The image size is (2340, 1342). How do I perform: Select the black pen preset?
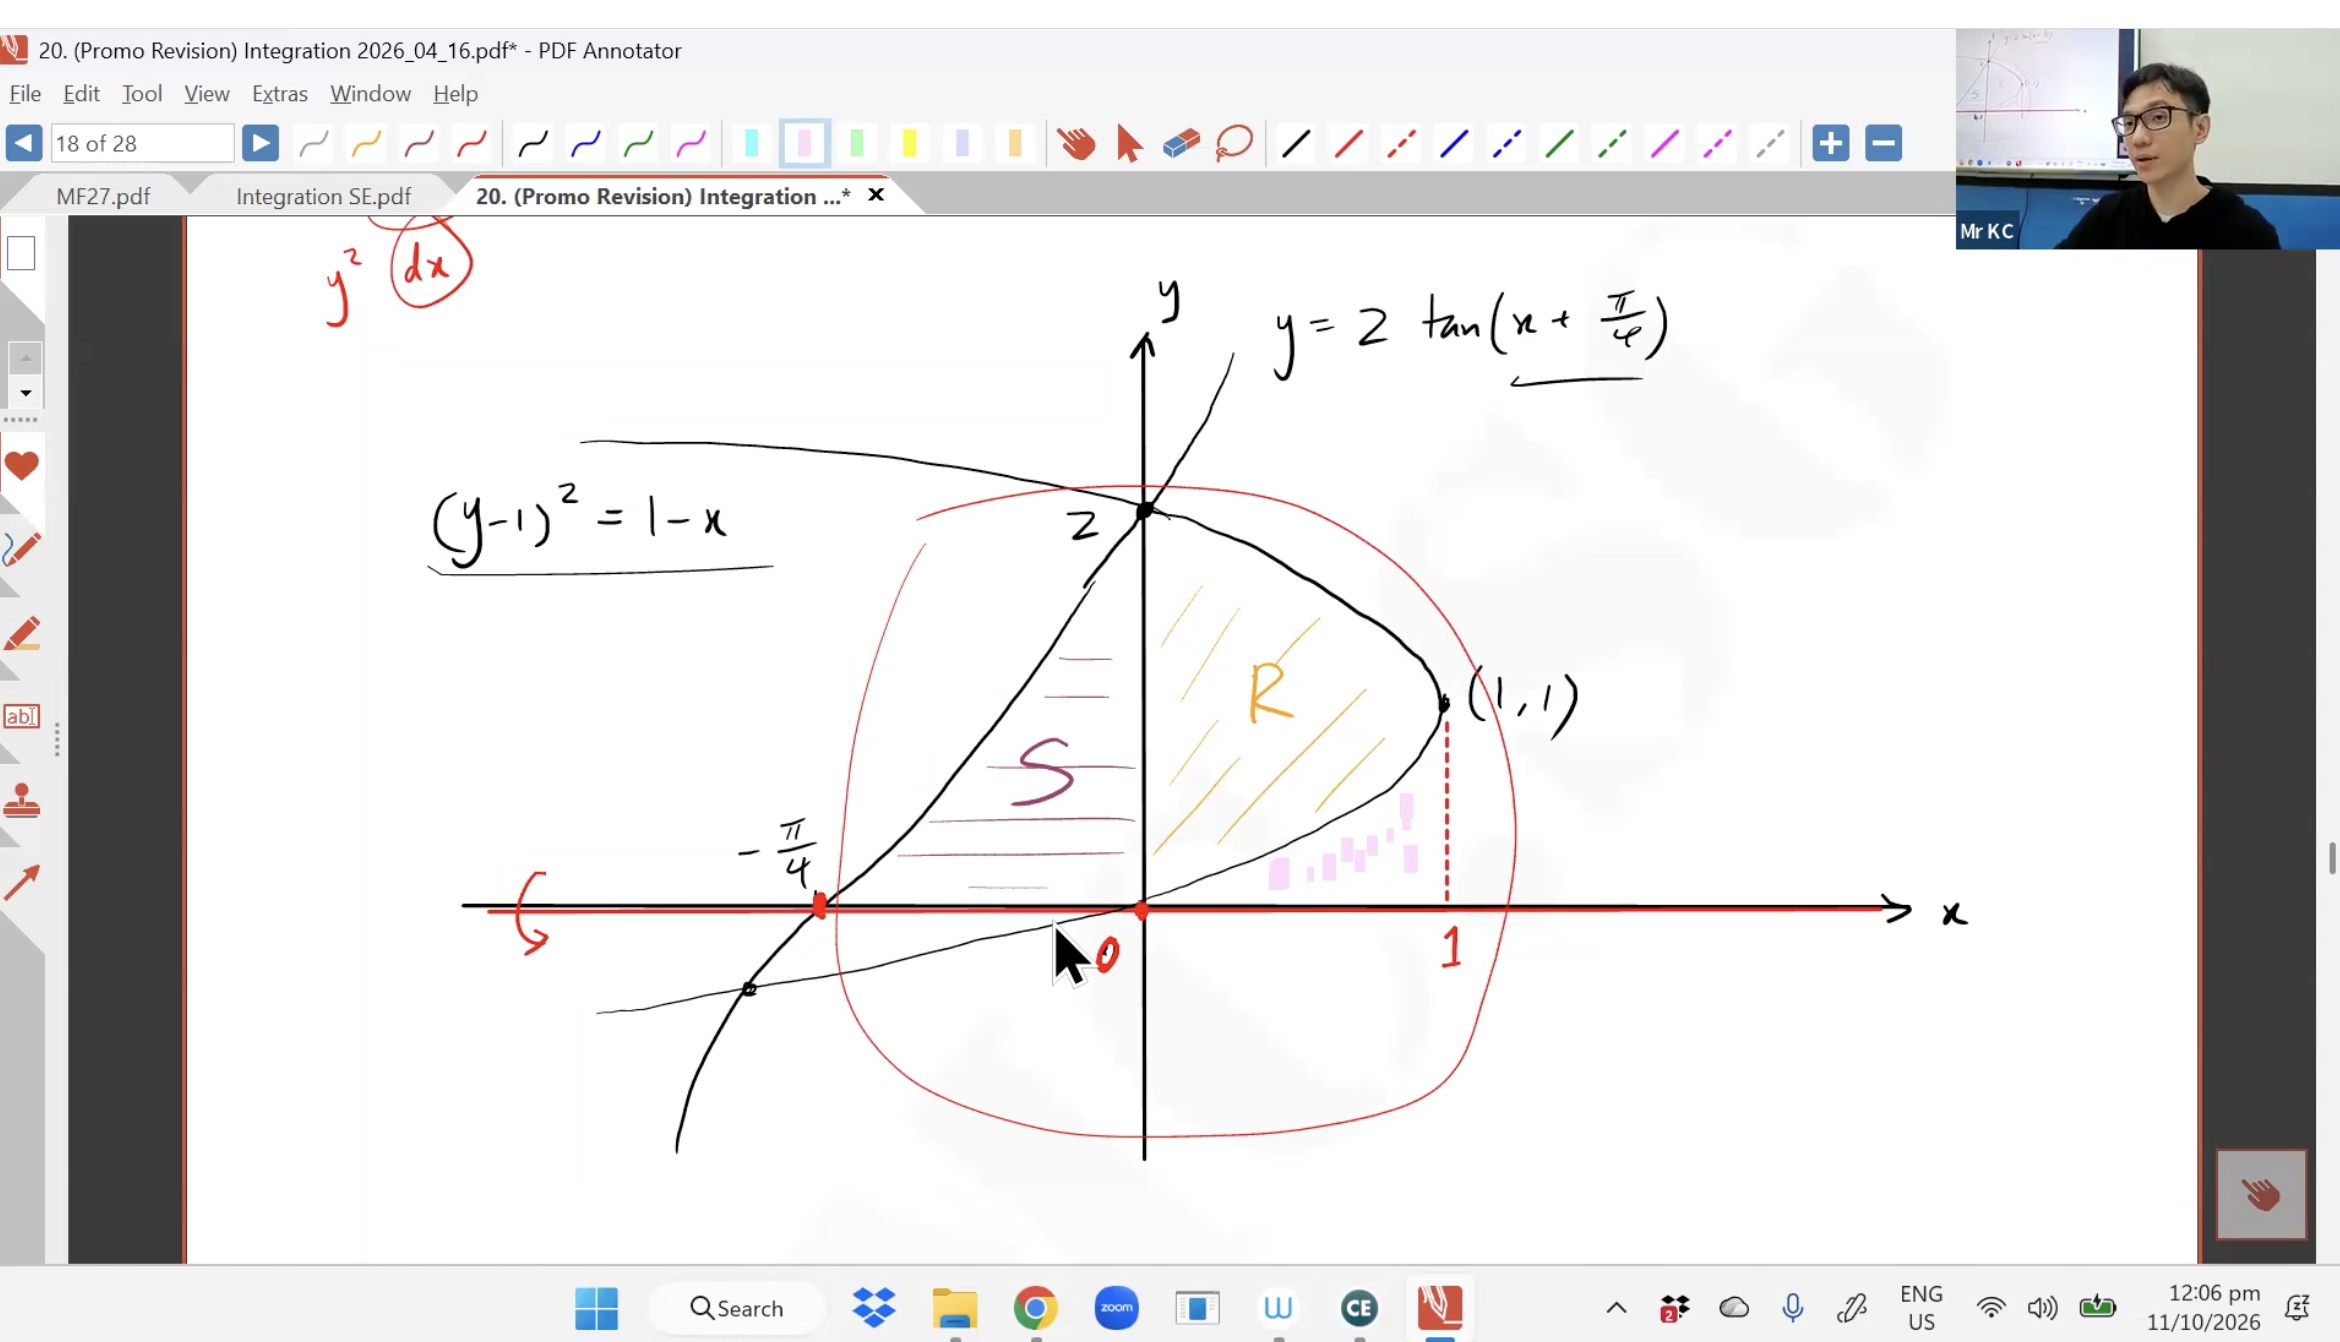coord(533,143)
